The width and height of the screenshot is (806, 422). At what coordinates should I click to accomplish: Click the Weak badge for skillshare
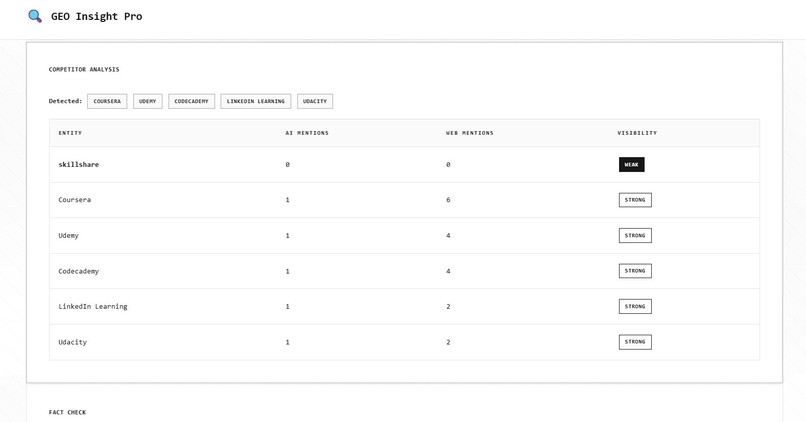pyautogui.click(x=631, y=164)
